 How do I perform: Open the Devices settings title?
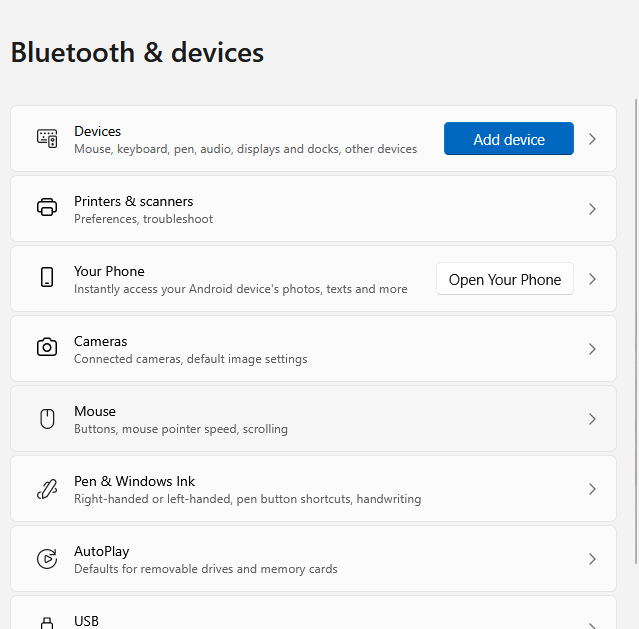click(97, 131)
